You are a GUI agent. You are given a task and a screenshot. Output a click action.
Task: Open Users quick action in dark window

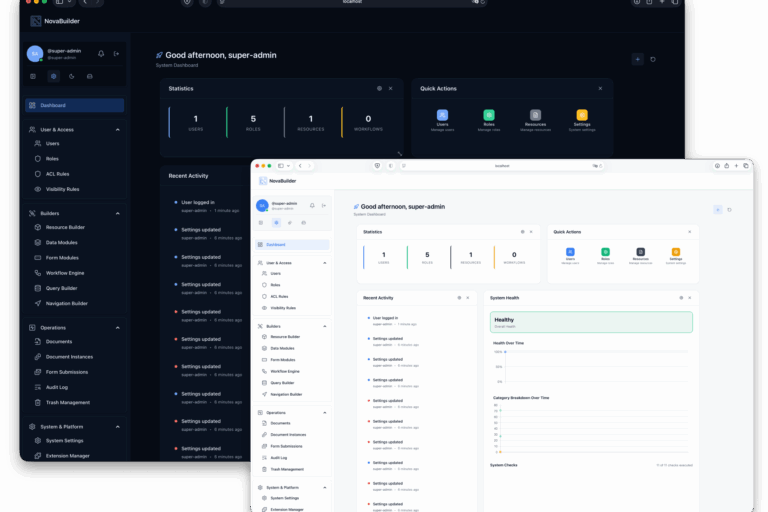442,120
